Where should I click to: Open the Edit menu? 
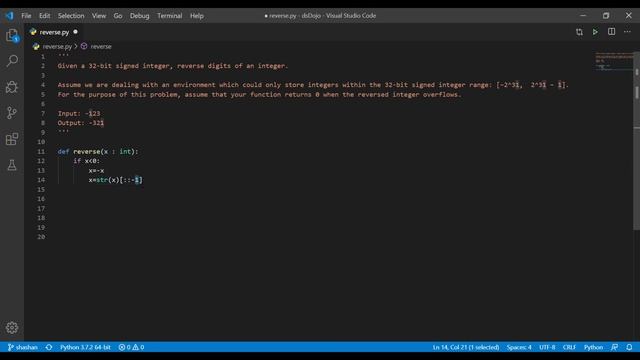(x=44, y=16)
